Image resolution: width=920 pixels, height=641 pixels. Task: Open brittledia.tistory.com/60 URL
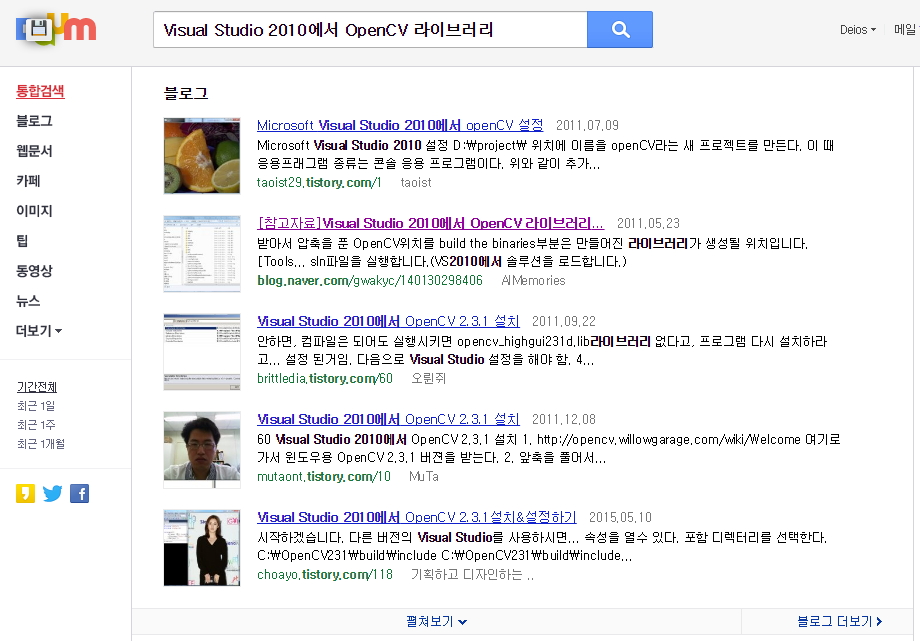(325, 379)
